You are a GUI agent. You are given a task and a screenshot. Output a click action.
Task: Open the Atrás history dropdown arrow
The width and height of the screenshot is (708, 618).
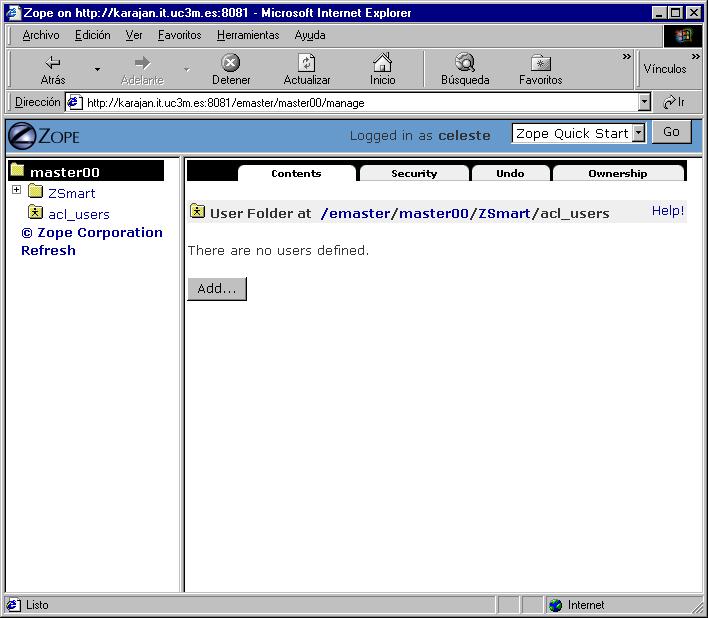97,69
